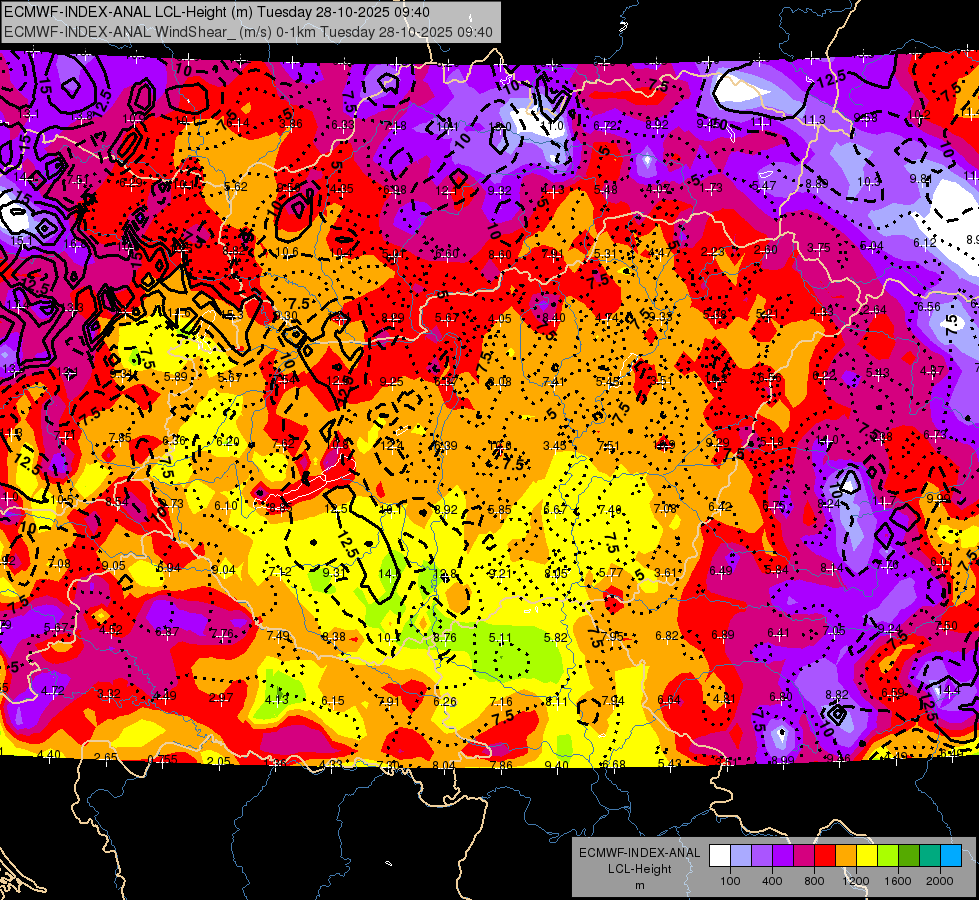Click the white legend color swatch
This screenshot has height=900, width=979.
point(720,856)
